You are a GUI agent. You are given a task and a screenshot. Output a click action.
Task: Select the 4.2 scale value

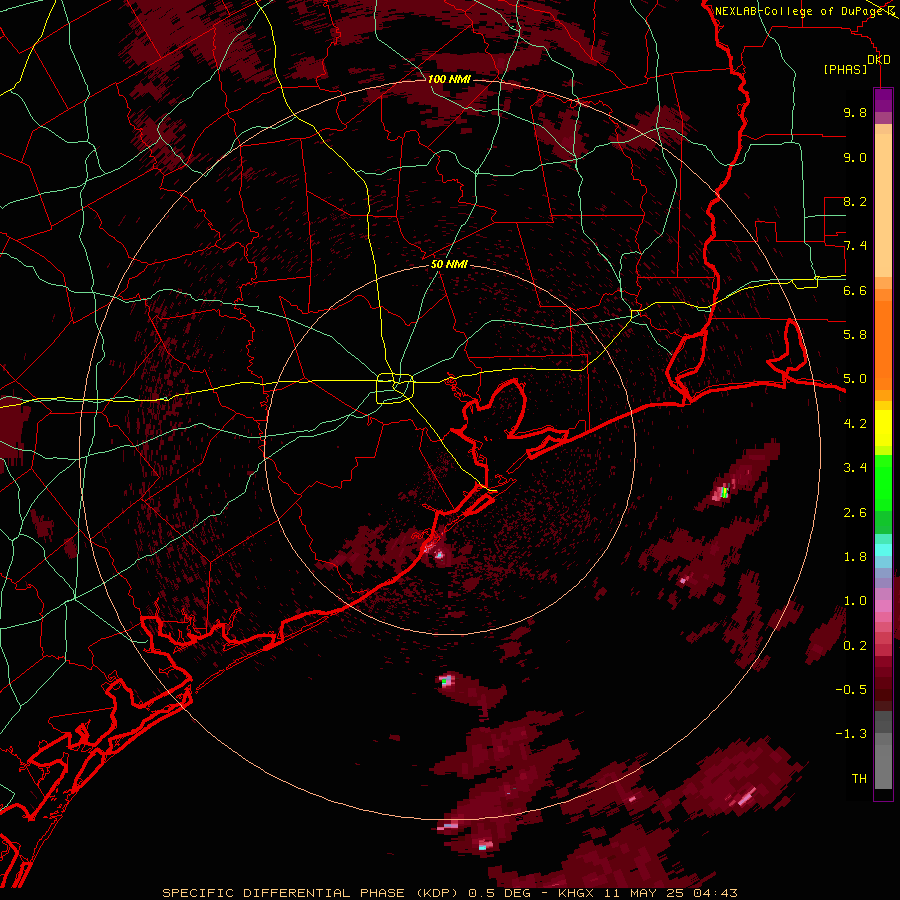click(x=855, y=424)
